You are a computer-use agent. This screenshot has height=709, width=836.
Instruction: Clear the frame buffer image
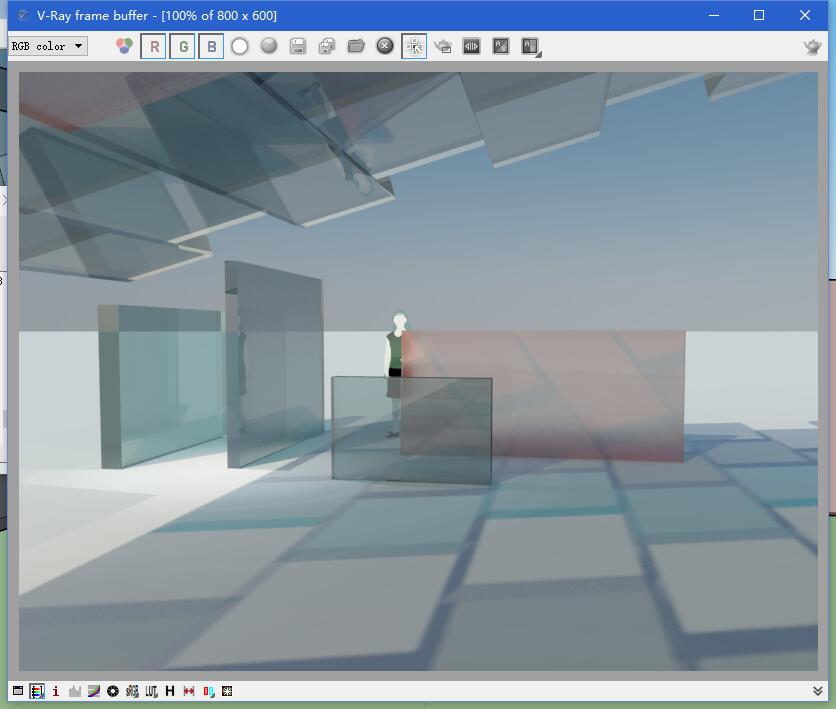(384, 46)
